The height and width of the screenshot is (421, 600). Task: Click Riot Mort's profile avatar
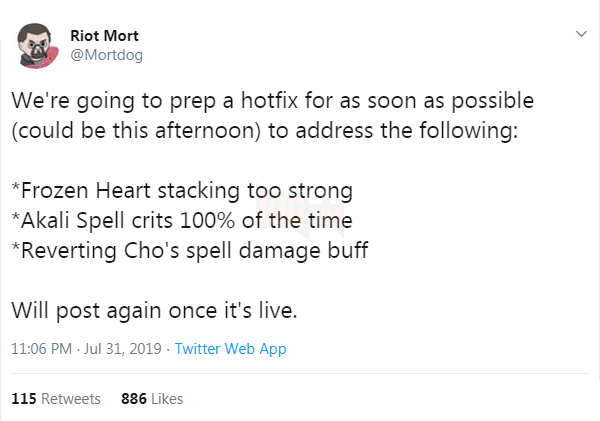point(36,46)
